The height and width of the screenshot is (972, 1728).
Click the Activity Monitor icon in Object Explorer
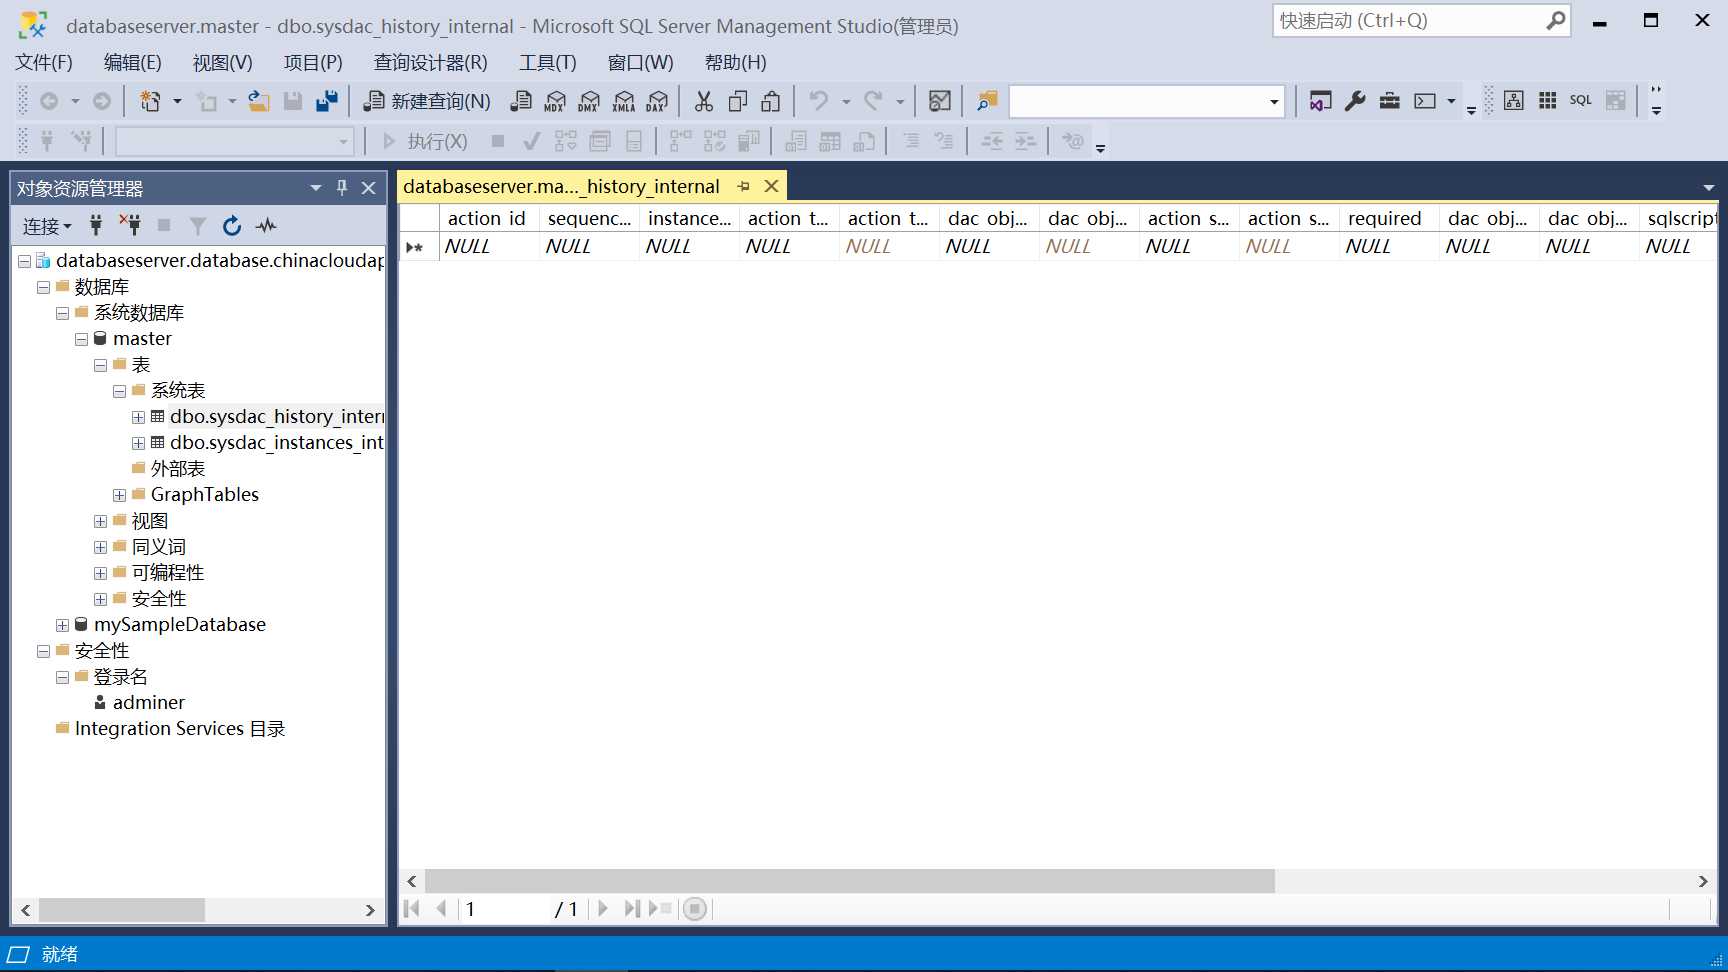(266, 226)
